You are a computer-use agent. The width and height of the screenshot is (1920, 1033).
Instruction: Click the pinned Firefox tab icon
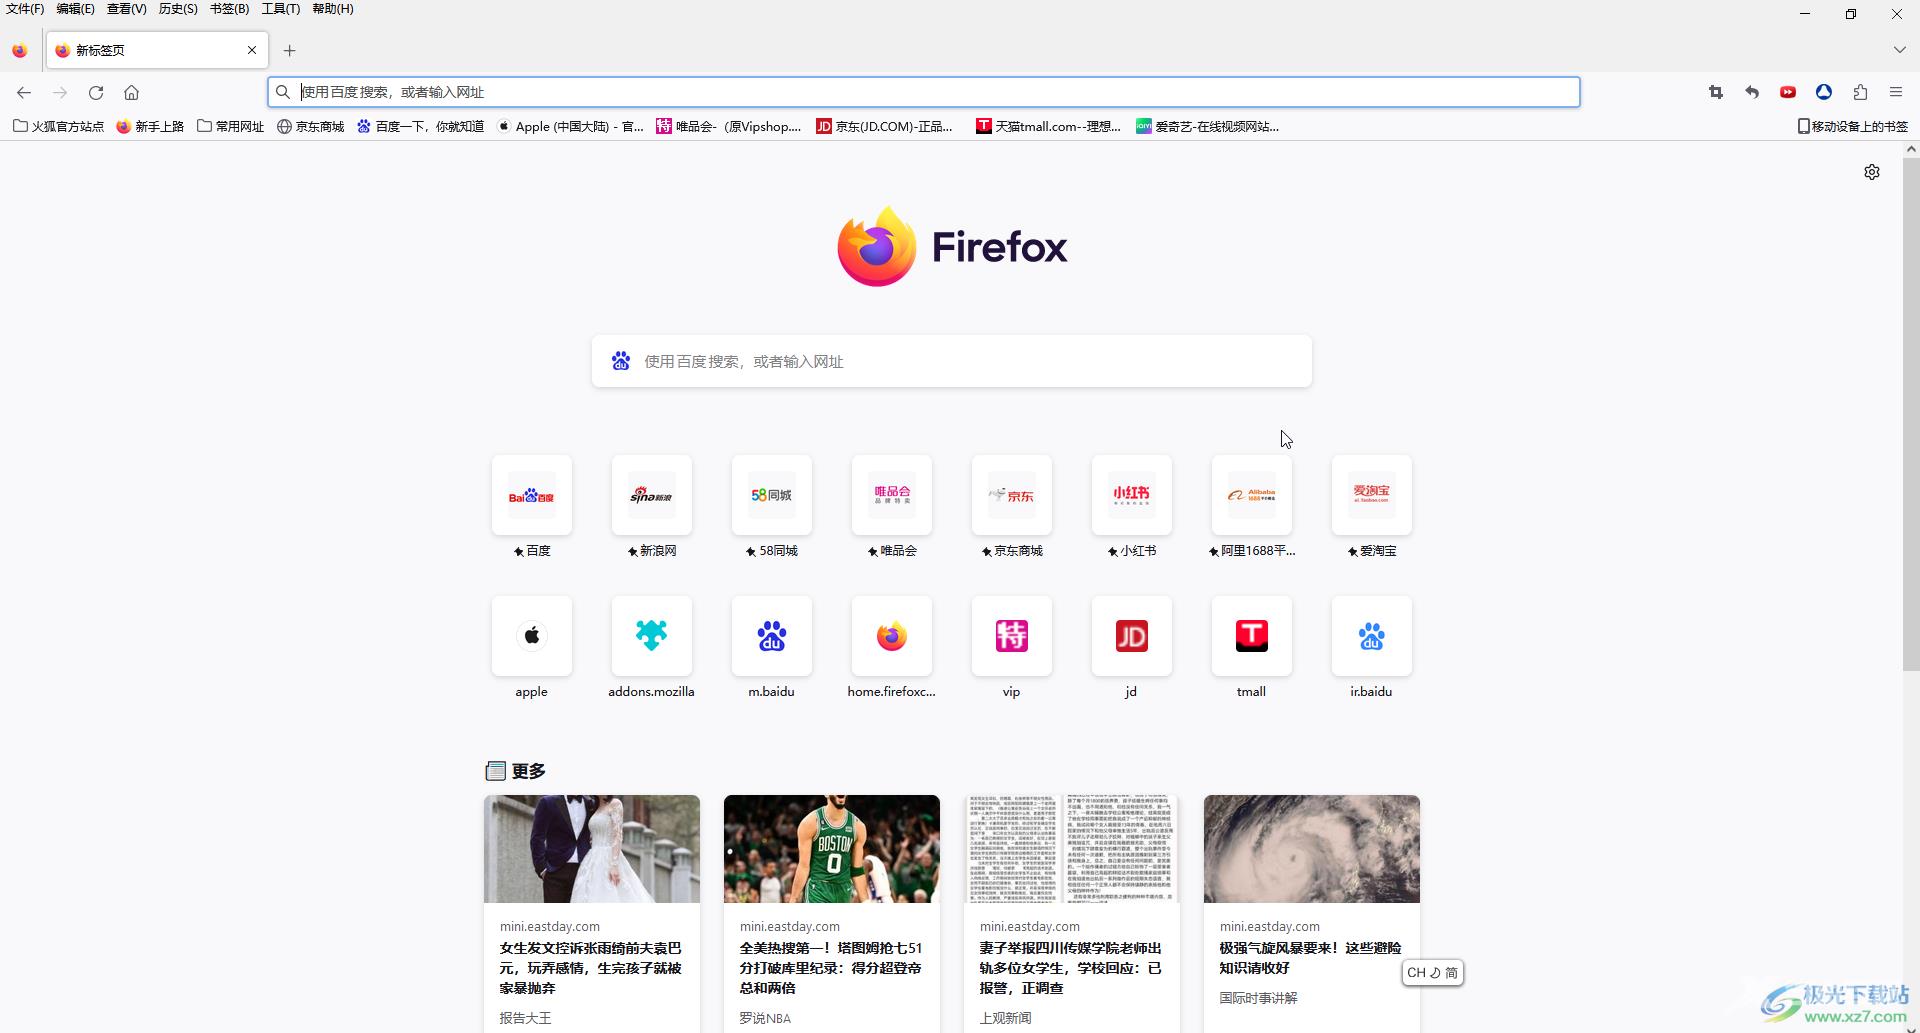pos(20,50)
